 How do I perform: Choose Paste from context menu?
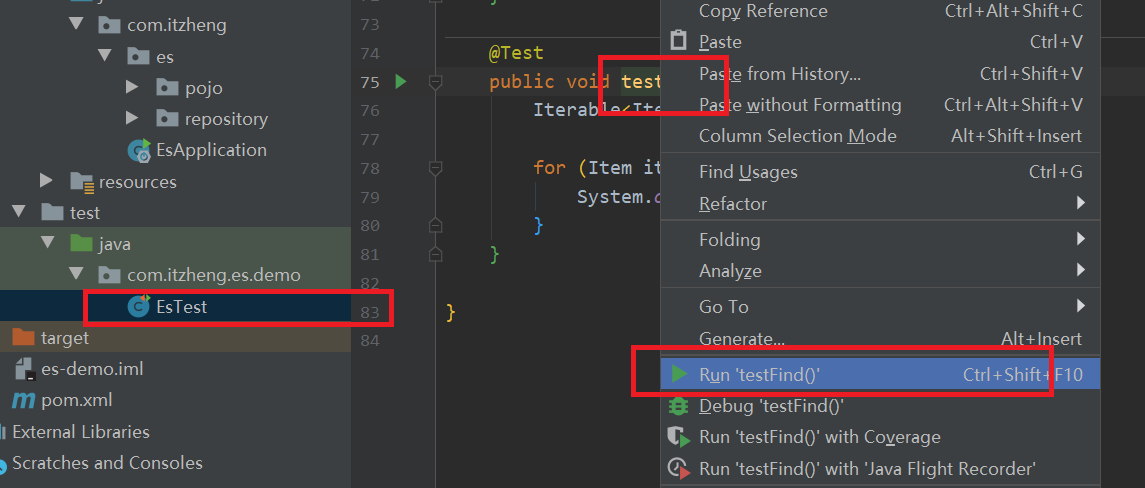tap(881, 42)
